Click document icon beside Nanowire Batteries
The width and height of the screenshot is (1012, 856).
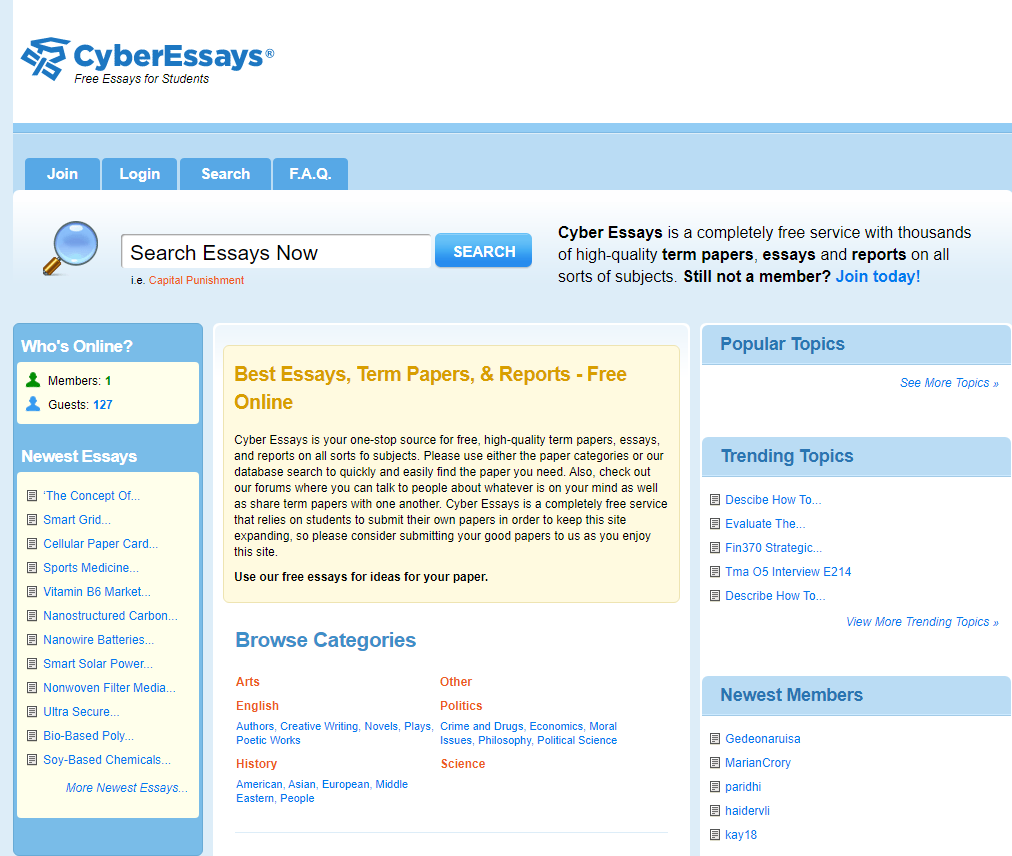(x=32, y=640)
